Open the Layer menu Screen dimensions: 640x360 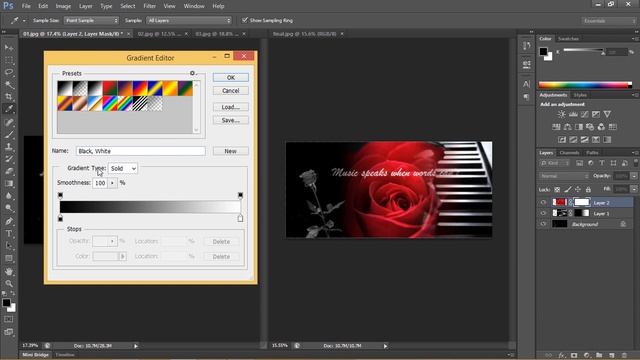(85, 6)
